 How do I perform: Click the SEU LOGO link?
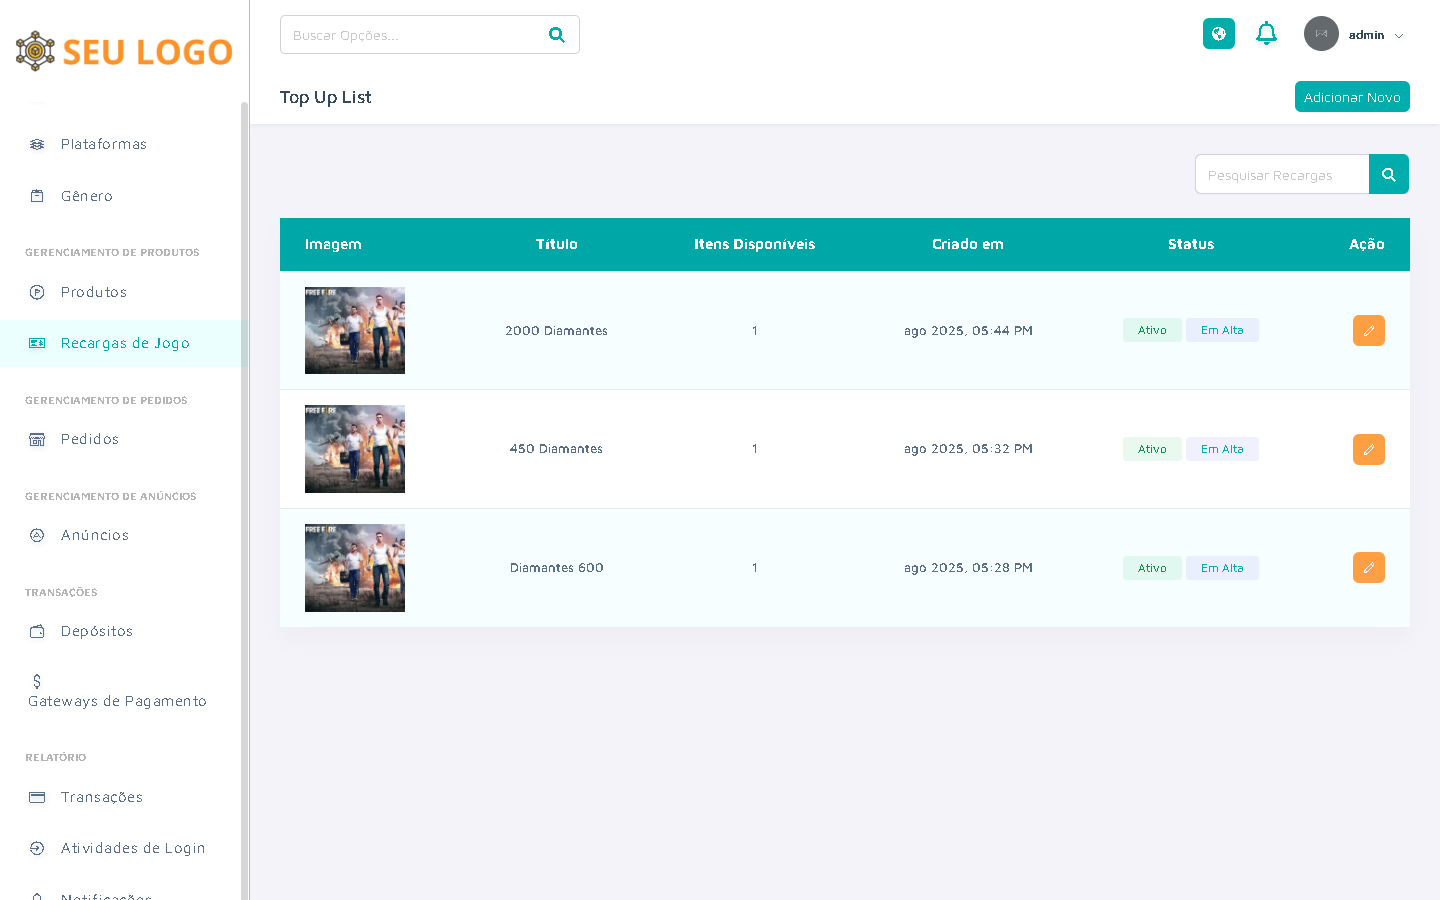[124, 51]
